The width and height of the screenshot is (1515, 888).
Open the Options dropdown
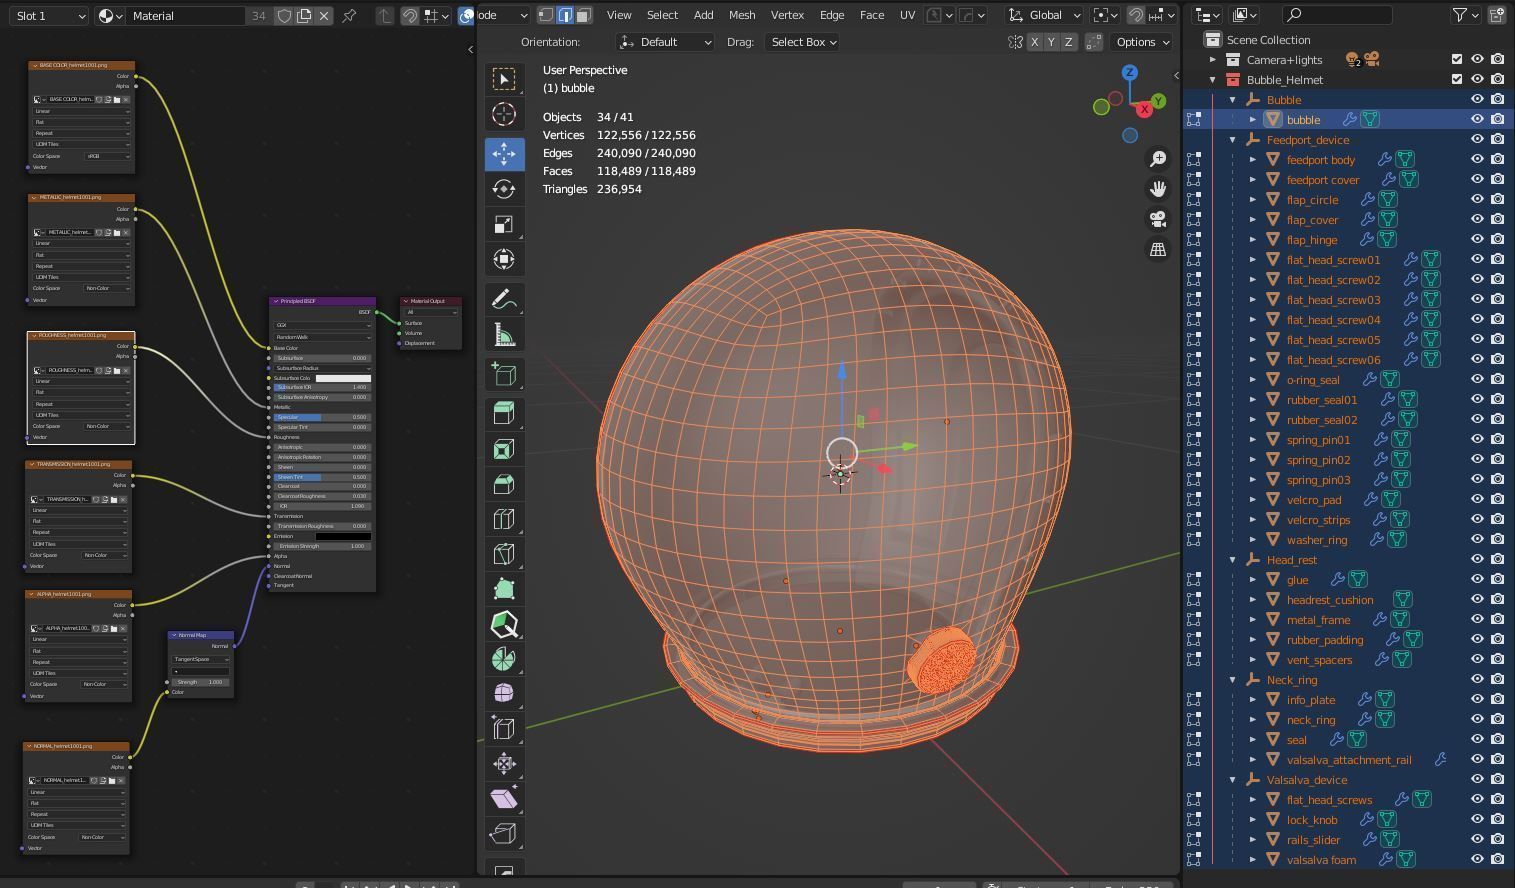[x=1142, y=42]
